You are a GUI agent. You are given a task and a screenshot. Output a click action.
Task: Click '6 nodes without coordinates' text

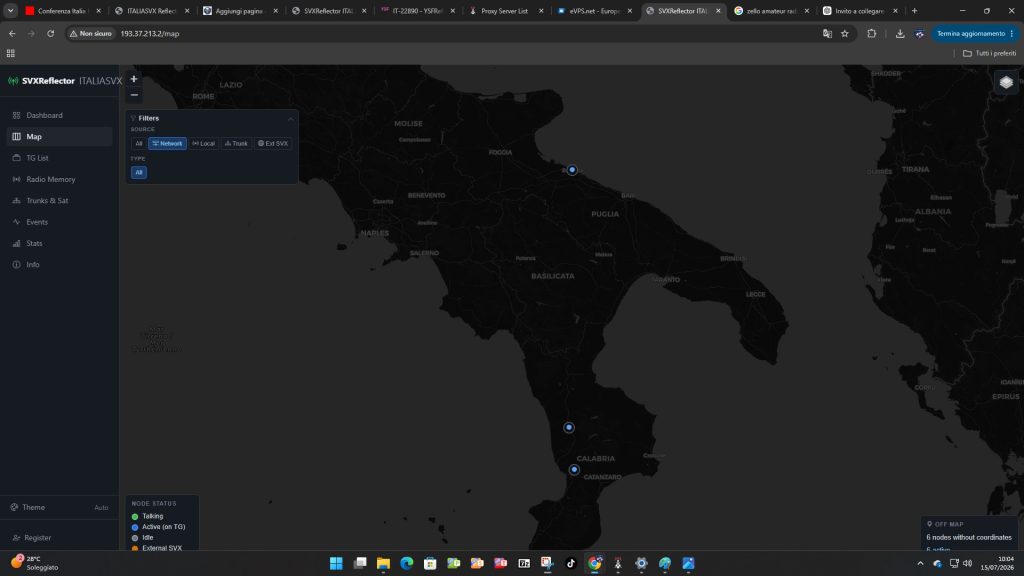coord(968,537)
